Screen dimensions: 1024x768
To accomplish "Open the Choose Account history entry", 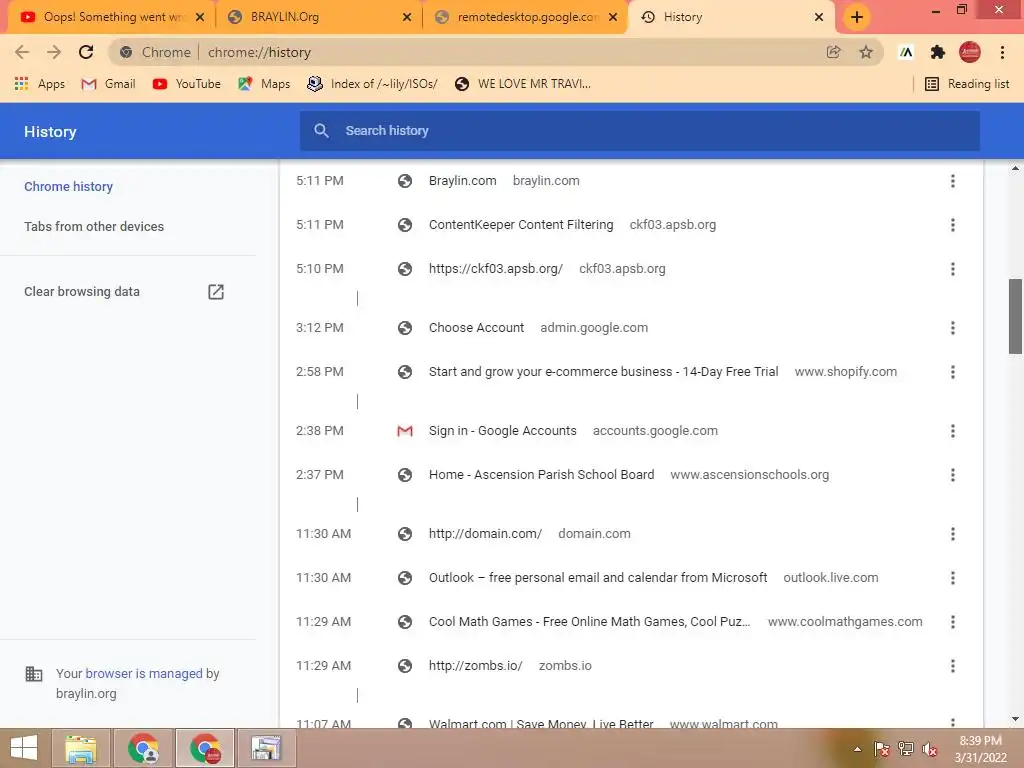I will pyautogui.click(x=476, y=328).
